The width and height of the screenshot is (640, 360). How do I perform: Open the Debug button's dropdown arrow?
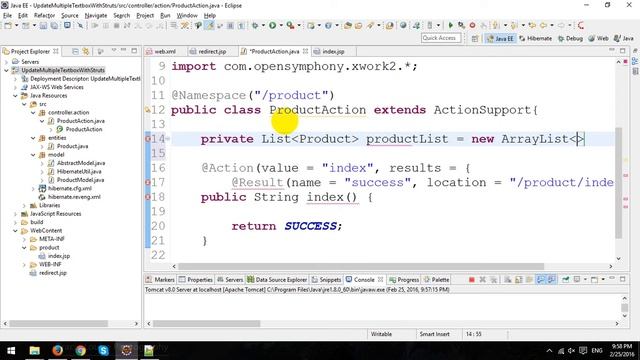coord(263,25)
